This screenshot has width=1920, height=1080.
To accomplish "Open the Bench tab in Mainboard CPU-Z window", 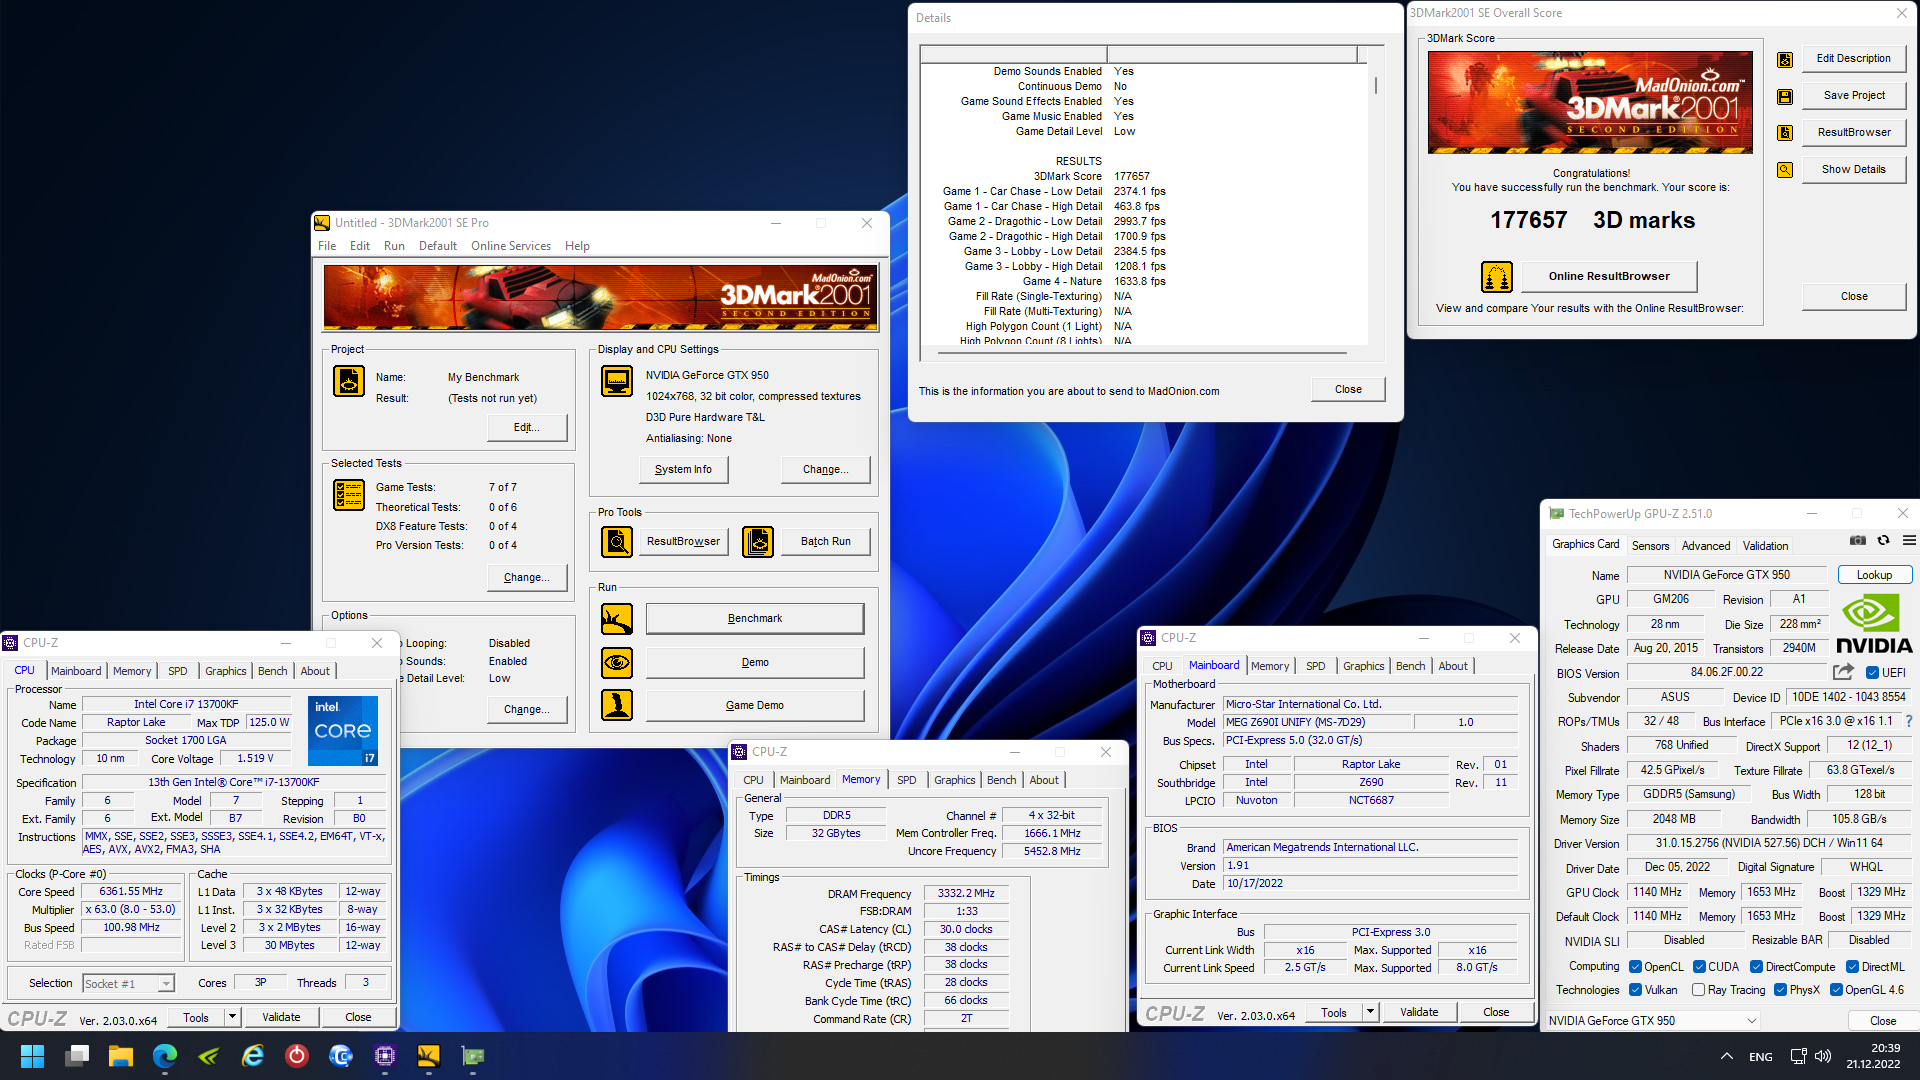I will tap(1411, 666).
